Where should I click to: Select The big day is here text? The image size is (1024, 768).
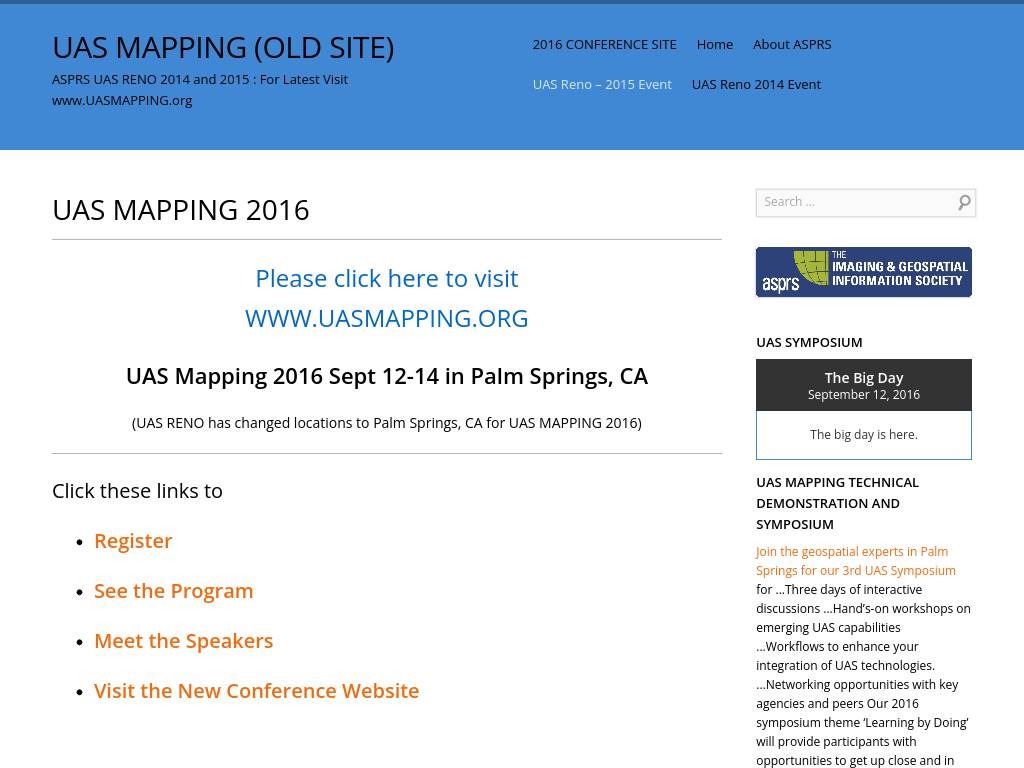(863, 434)
